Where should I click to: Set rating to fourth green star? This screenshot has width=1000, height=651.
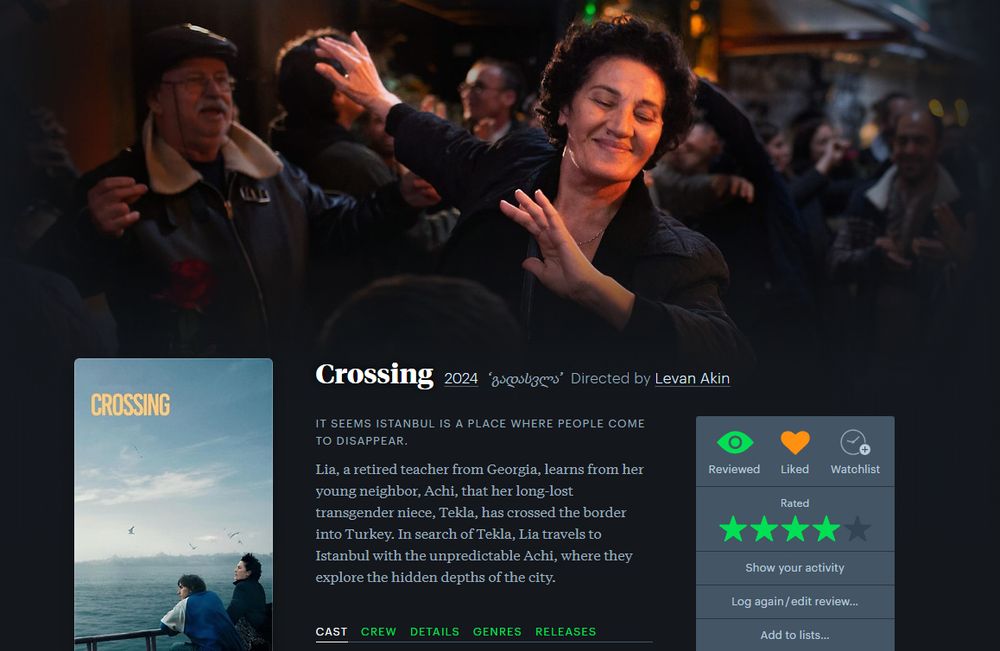coord(826,529)
